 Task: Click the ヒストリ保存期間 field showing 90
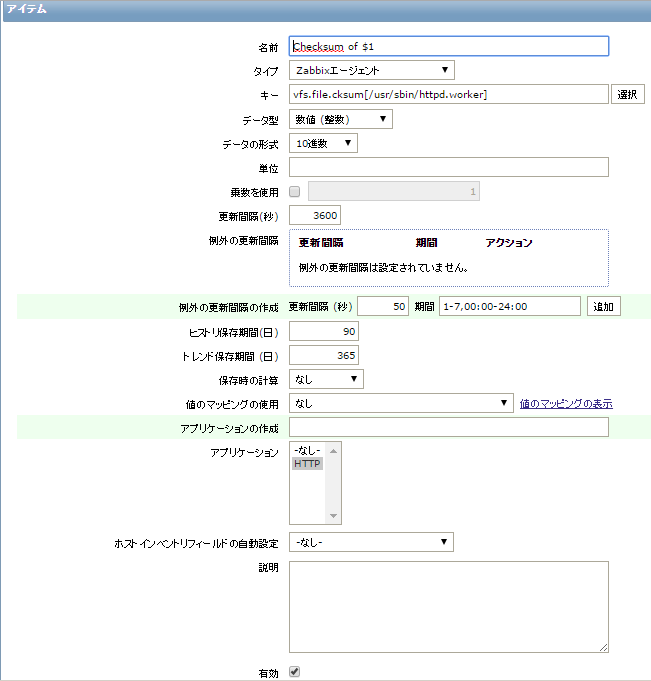point(324,332)
